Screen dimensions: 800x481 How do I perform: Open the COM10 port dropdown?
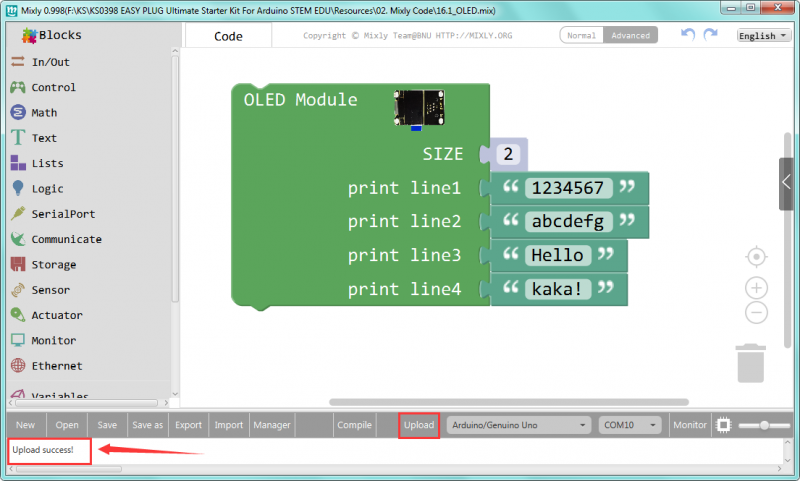pyautogui.click(x=630, y=425)
